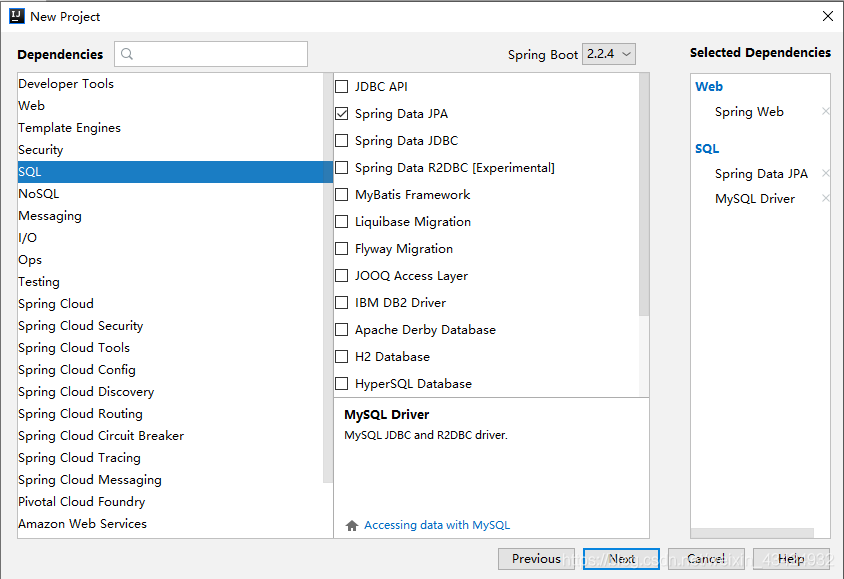Select Spring Cloud Messaging category
The width and height of the screenshot is (844, 579).
point(170,480)
